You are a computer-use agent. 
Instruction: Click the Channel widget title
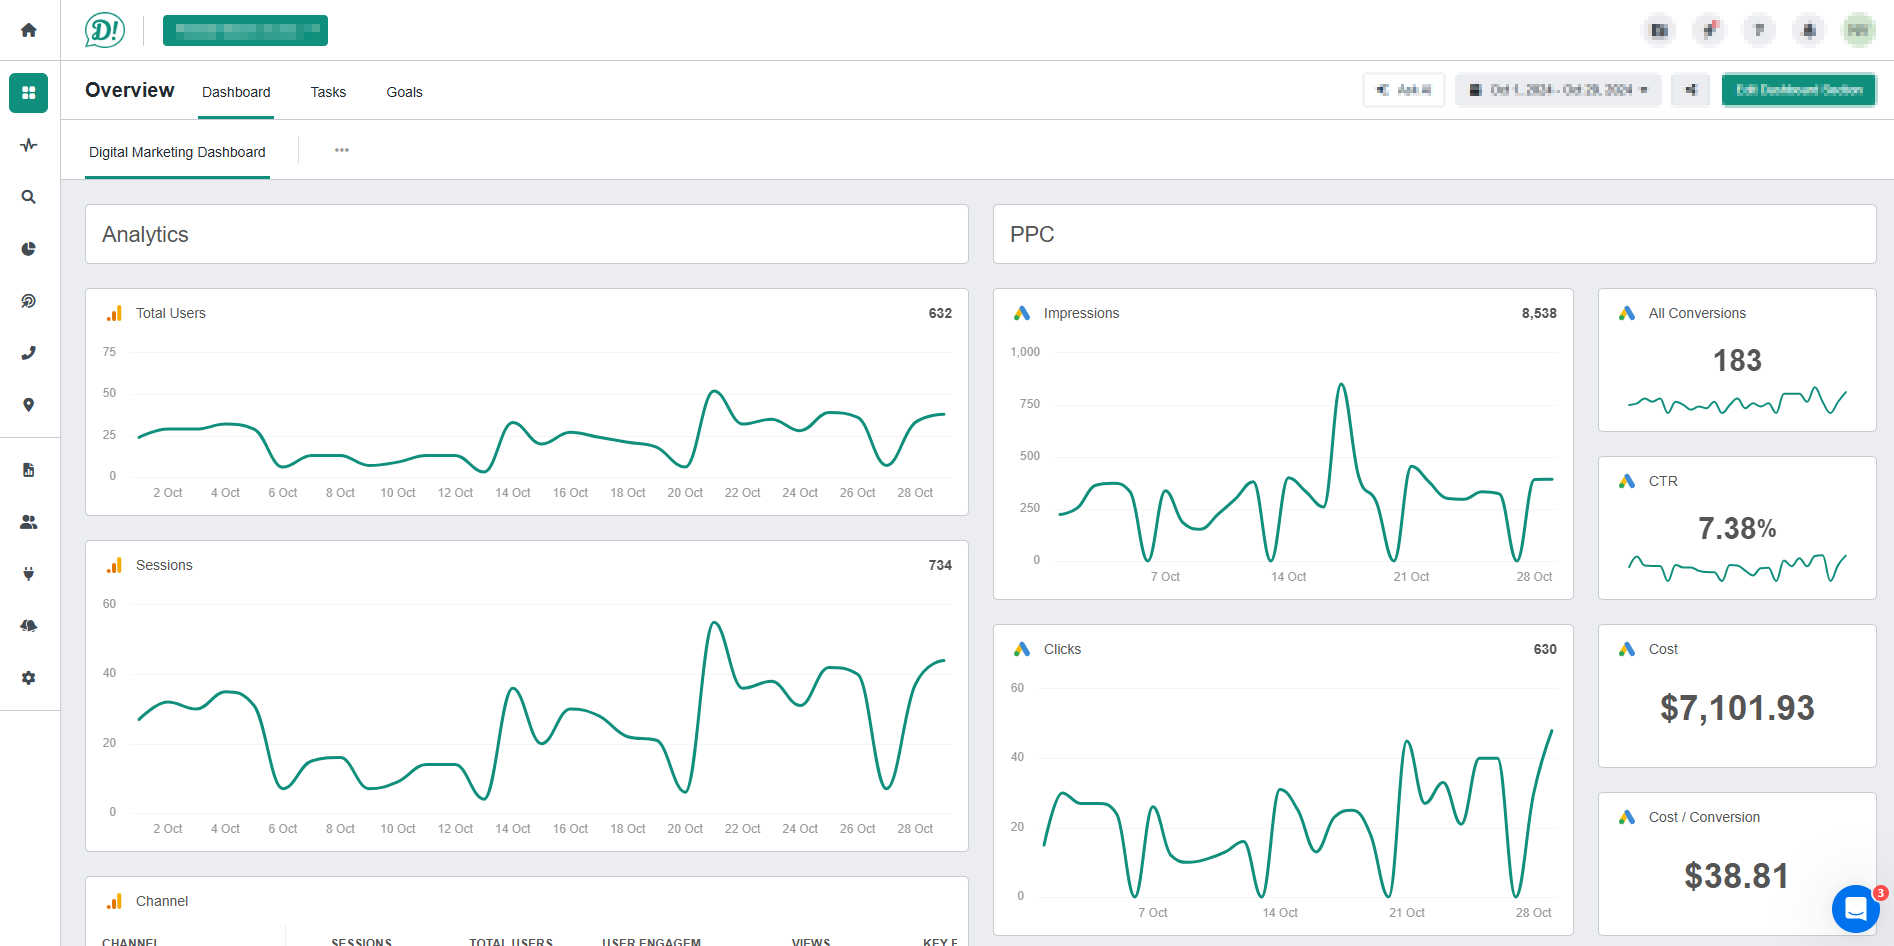click(162, 901)
